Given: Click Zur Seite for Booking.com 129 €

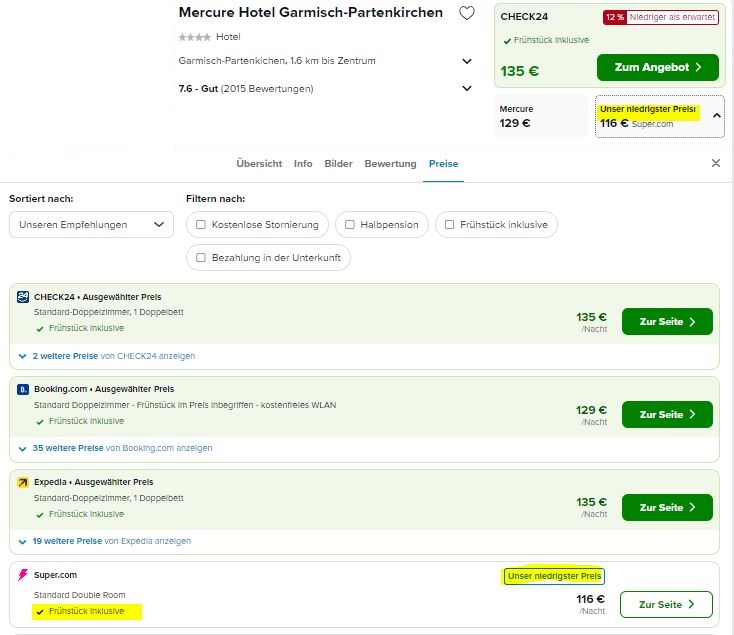Looking at the screenshot, I should [x=667, y=415].
